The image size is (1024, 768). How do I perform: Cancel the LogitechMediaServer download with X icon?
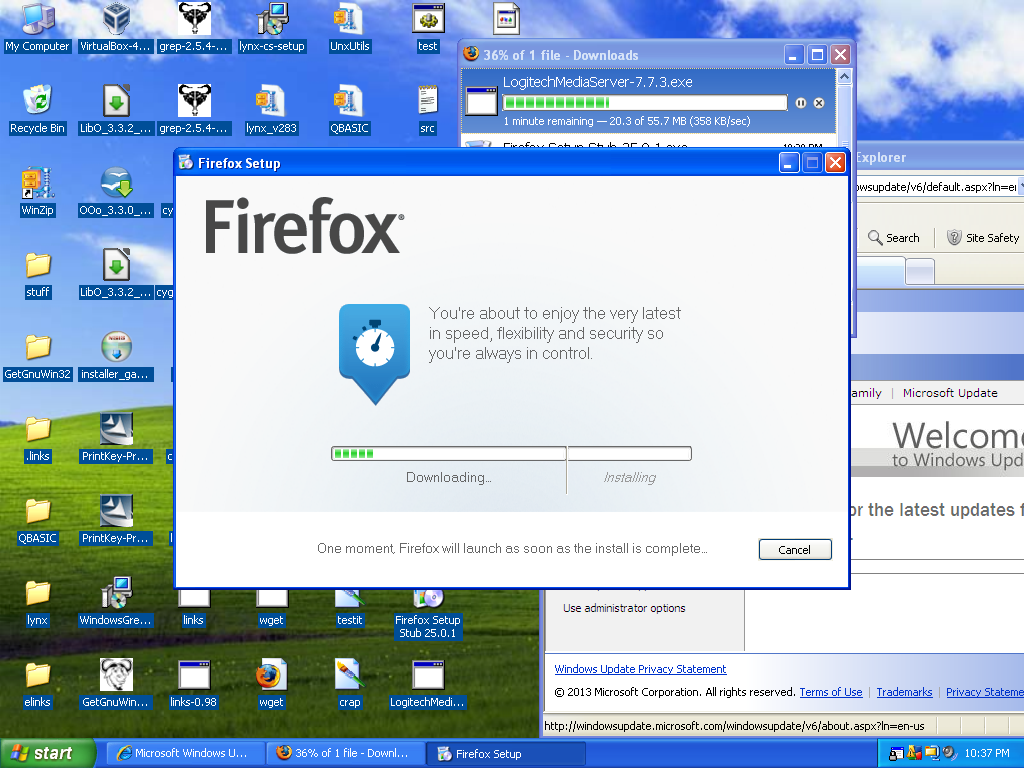click(x=819, y=103)
